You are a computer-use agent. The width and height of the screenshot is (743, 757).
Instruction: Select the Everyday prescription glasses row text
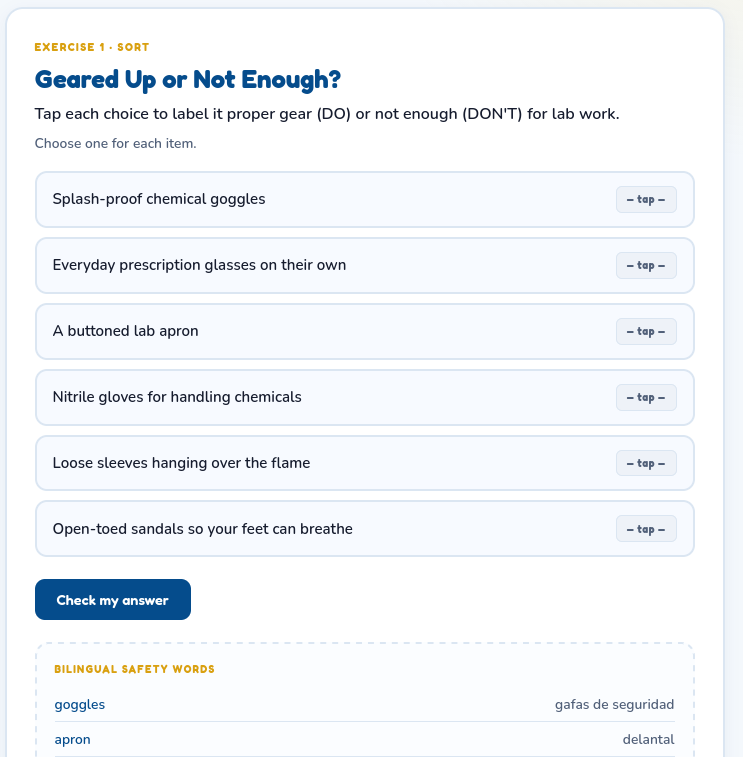tap(199, 265)
